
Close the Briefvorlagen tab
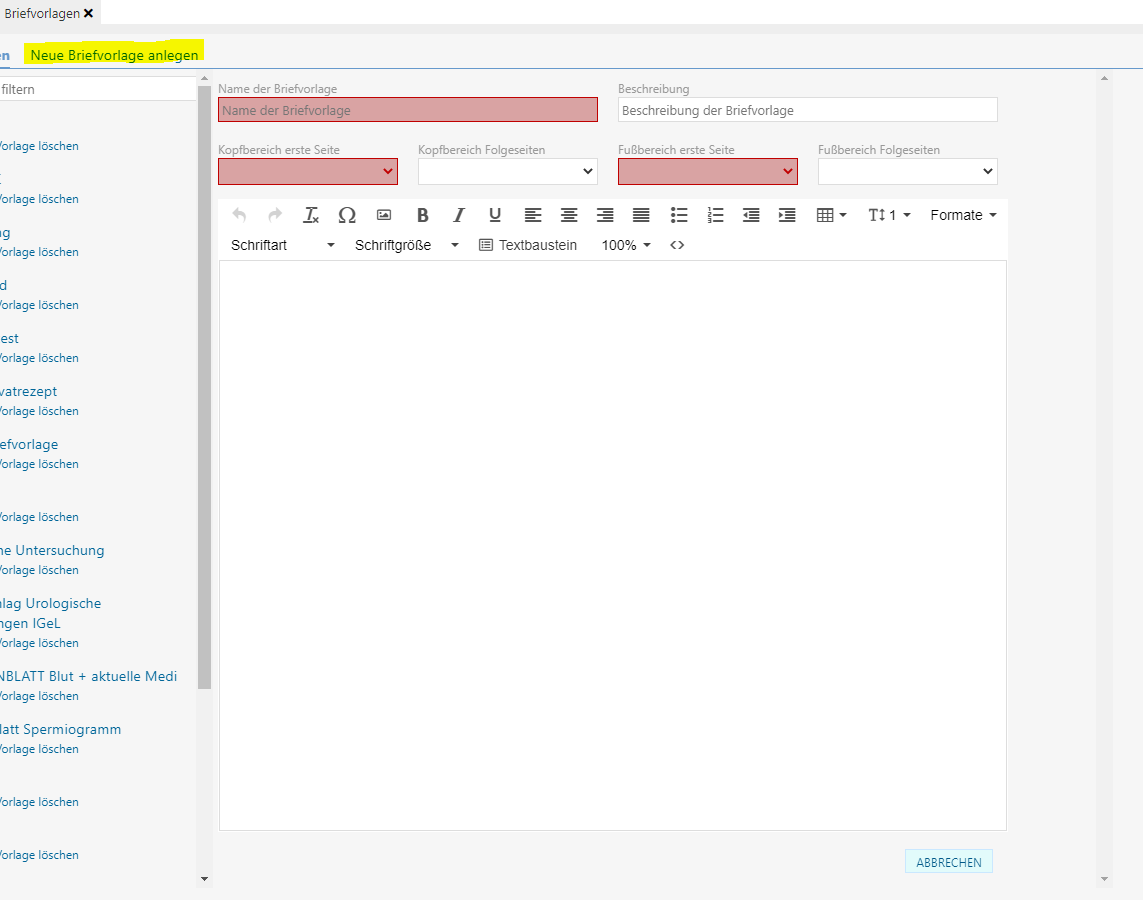point(89,13)
